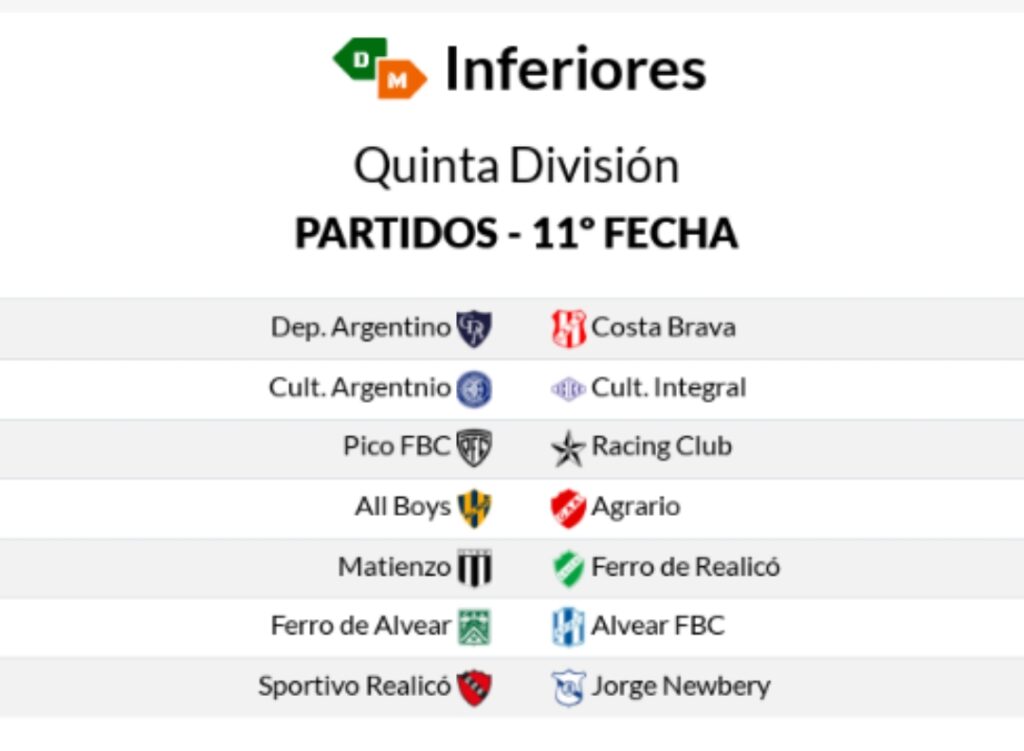Select the Jorge Newbery team name
This screenshot has width=1024, height=751.
[680, 686]
